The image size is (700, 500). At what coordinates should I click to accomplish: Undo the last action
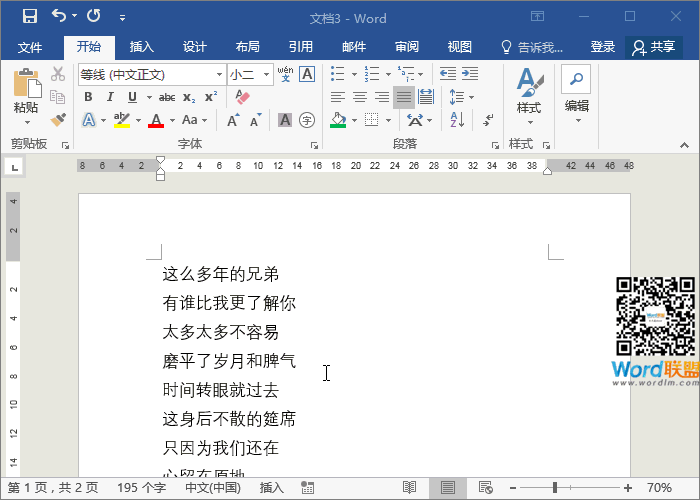click(x=59, y=16)
